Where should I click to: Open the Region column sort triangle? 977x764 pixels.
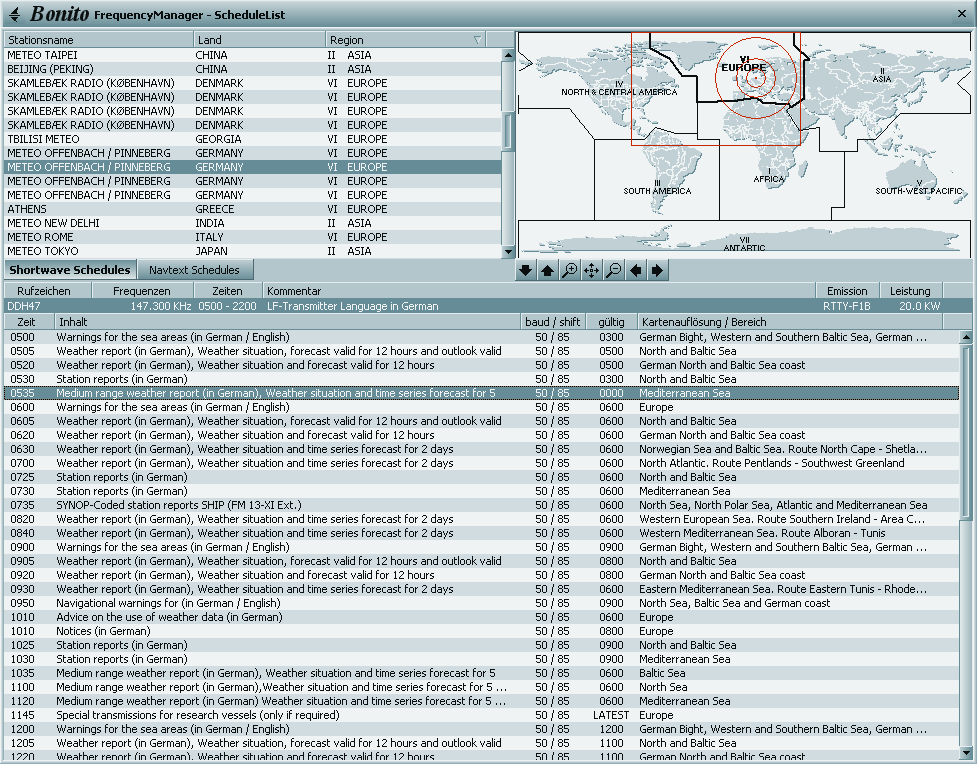click(x=477, y=40)
